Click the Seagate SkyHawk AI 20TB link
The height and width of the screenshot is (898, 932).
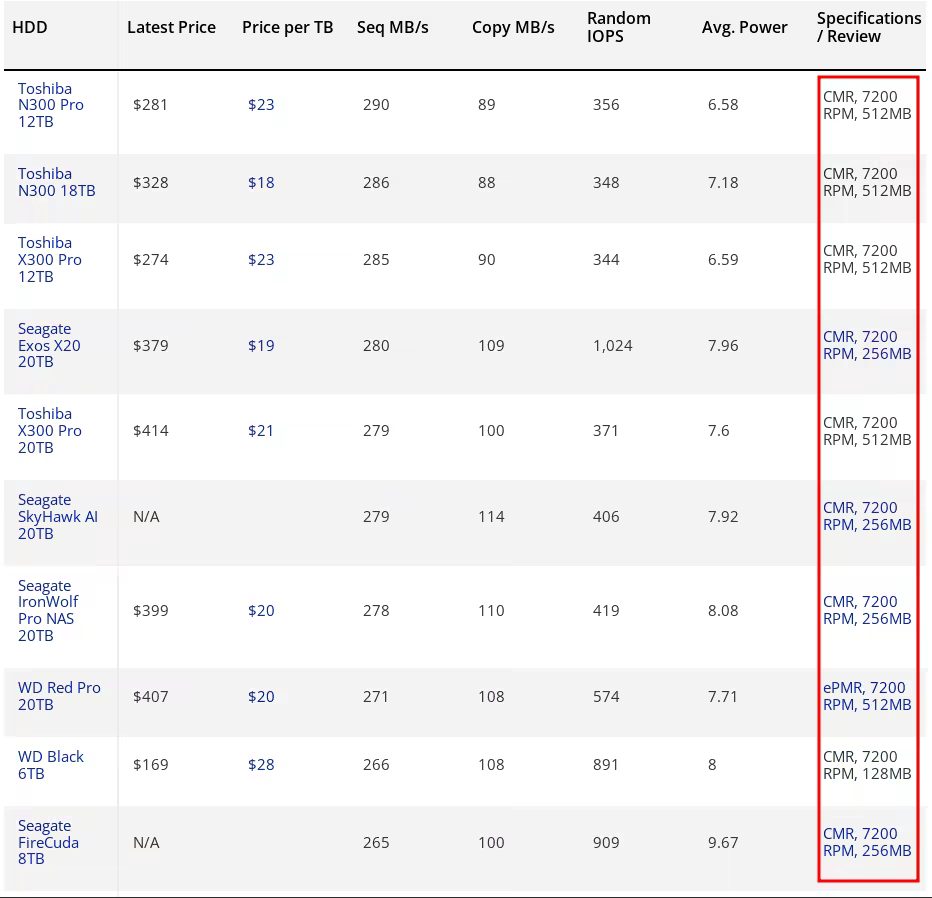(57, 516)
